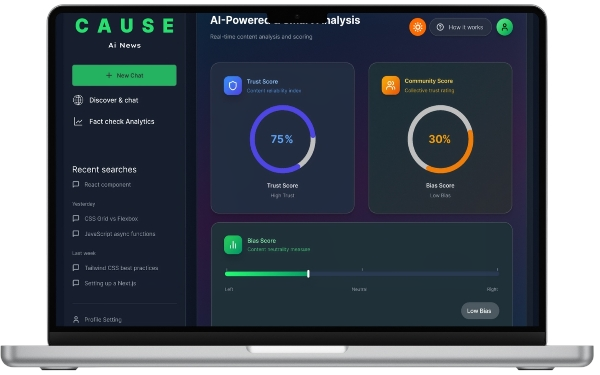Viewport: 600px width, 375px height.
Task: Open the green user profile avatar
Action: click(x=505, y=27)
